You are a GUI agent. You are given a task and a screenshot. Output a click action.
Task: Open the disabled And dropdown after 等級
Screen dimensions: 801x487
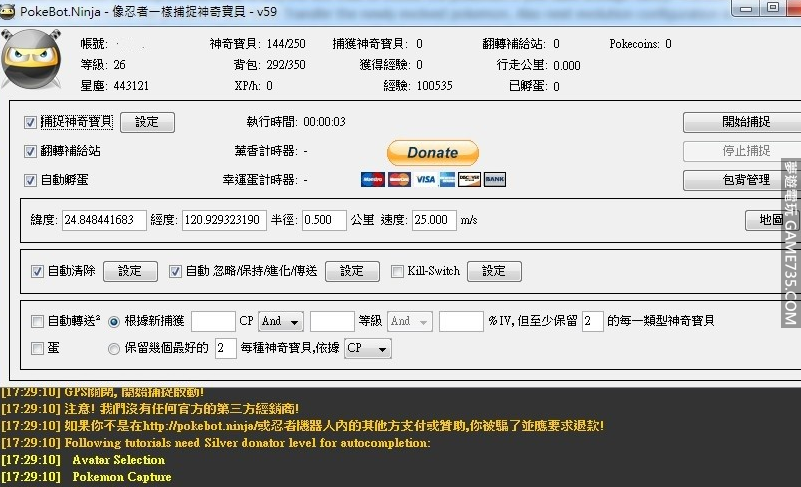click(x=410, y=321)
